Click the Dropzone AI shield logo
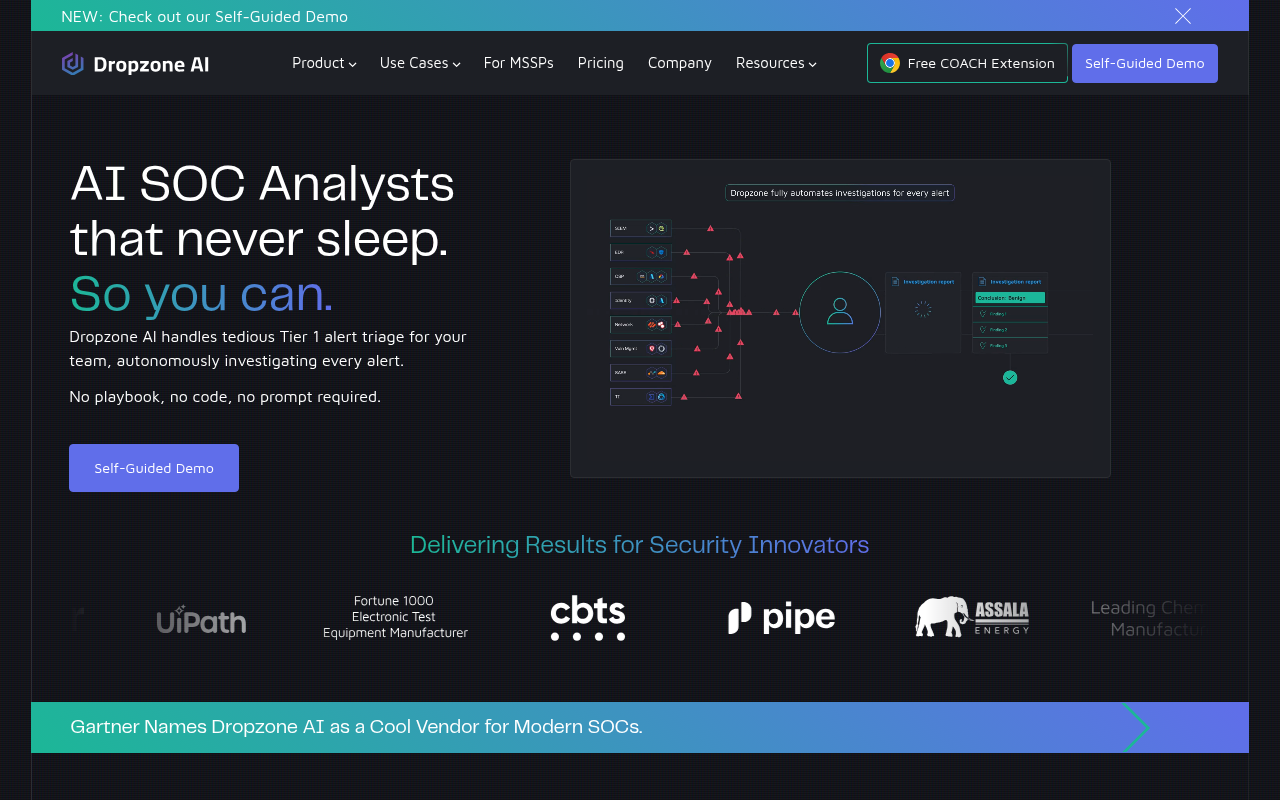Screen dimensions: 1280x800 pos(71,63)
